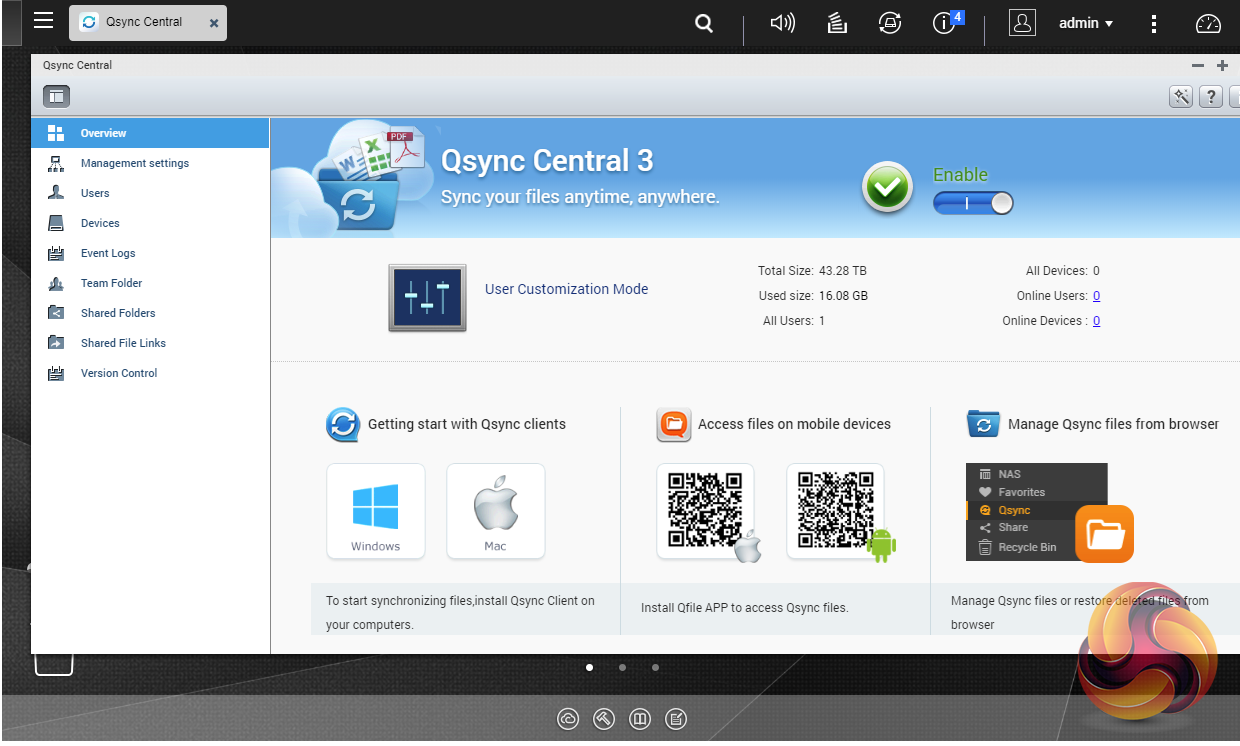Open the setup wizard wand icon
Screen dimensions: 1240x746
click(1181, 96)
